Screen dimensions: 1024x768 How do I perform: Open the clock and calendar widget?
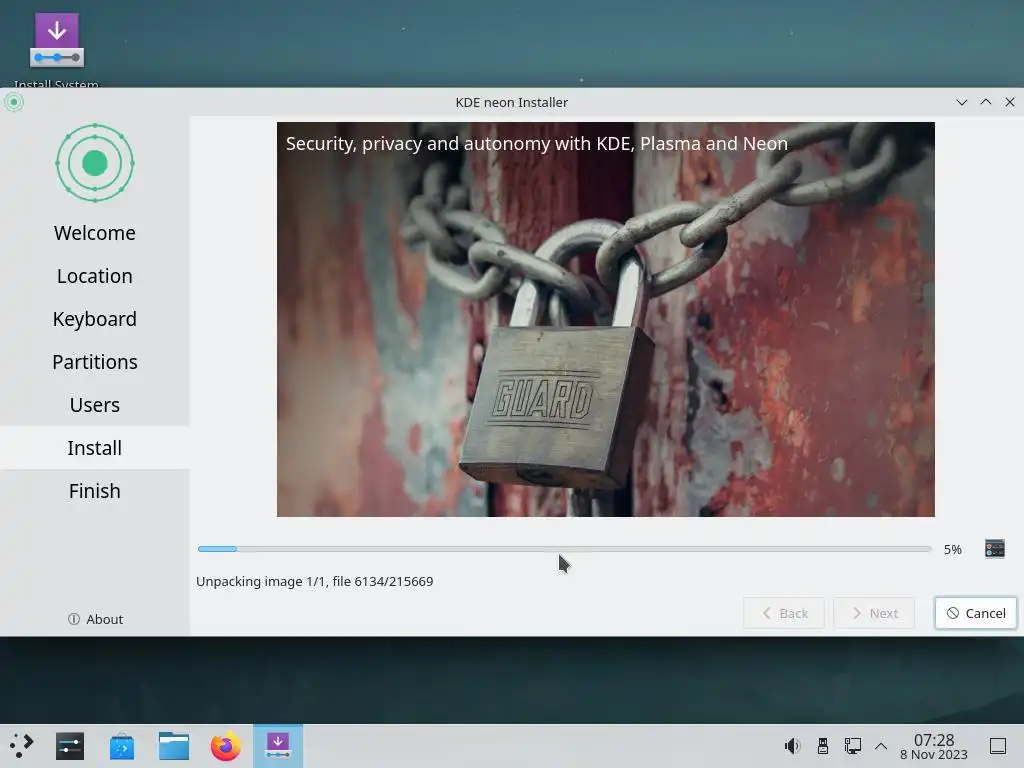click(933, 746)
